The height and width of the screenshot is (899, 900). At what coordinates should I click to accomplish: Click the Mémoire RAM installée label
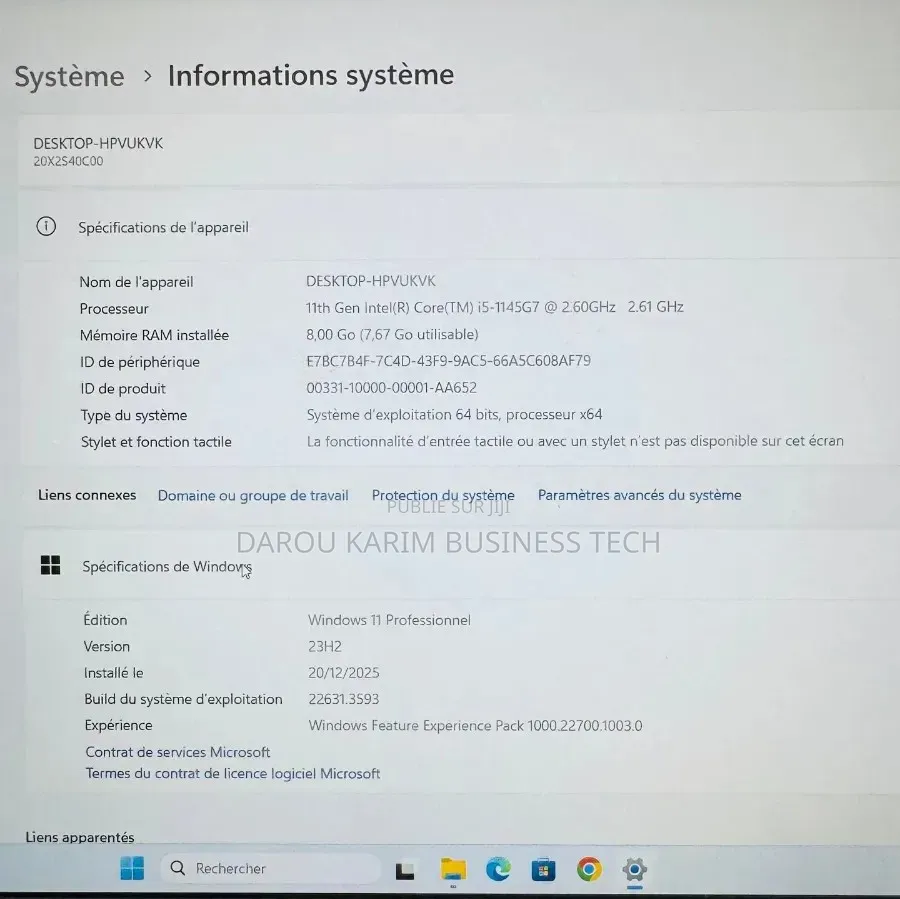coord(154,335)
